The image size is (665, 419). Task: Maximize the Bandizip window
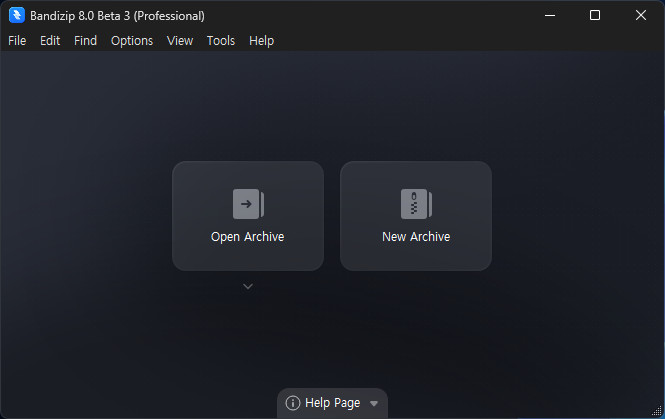tap(595, 15)
